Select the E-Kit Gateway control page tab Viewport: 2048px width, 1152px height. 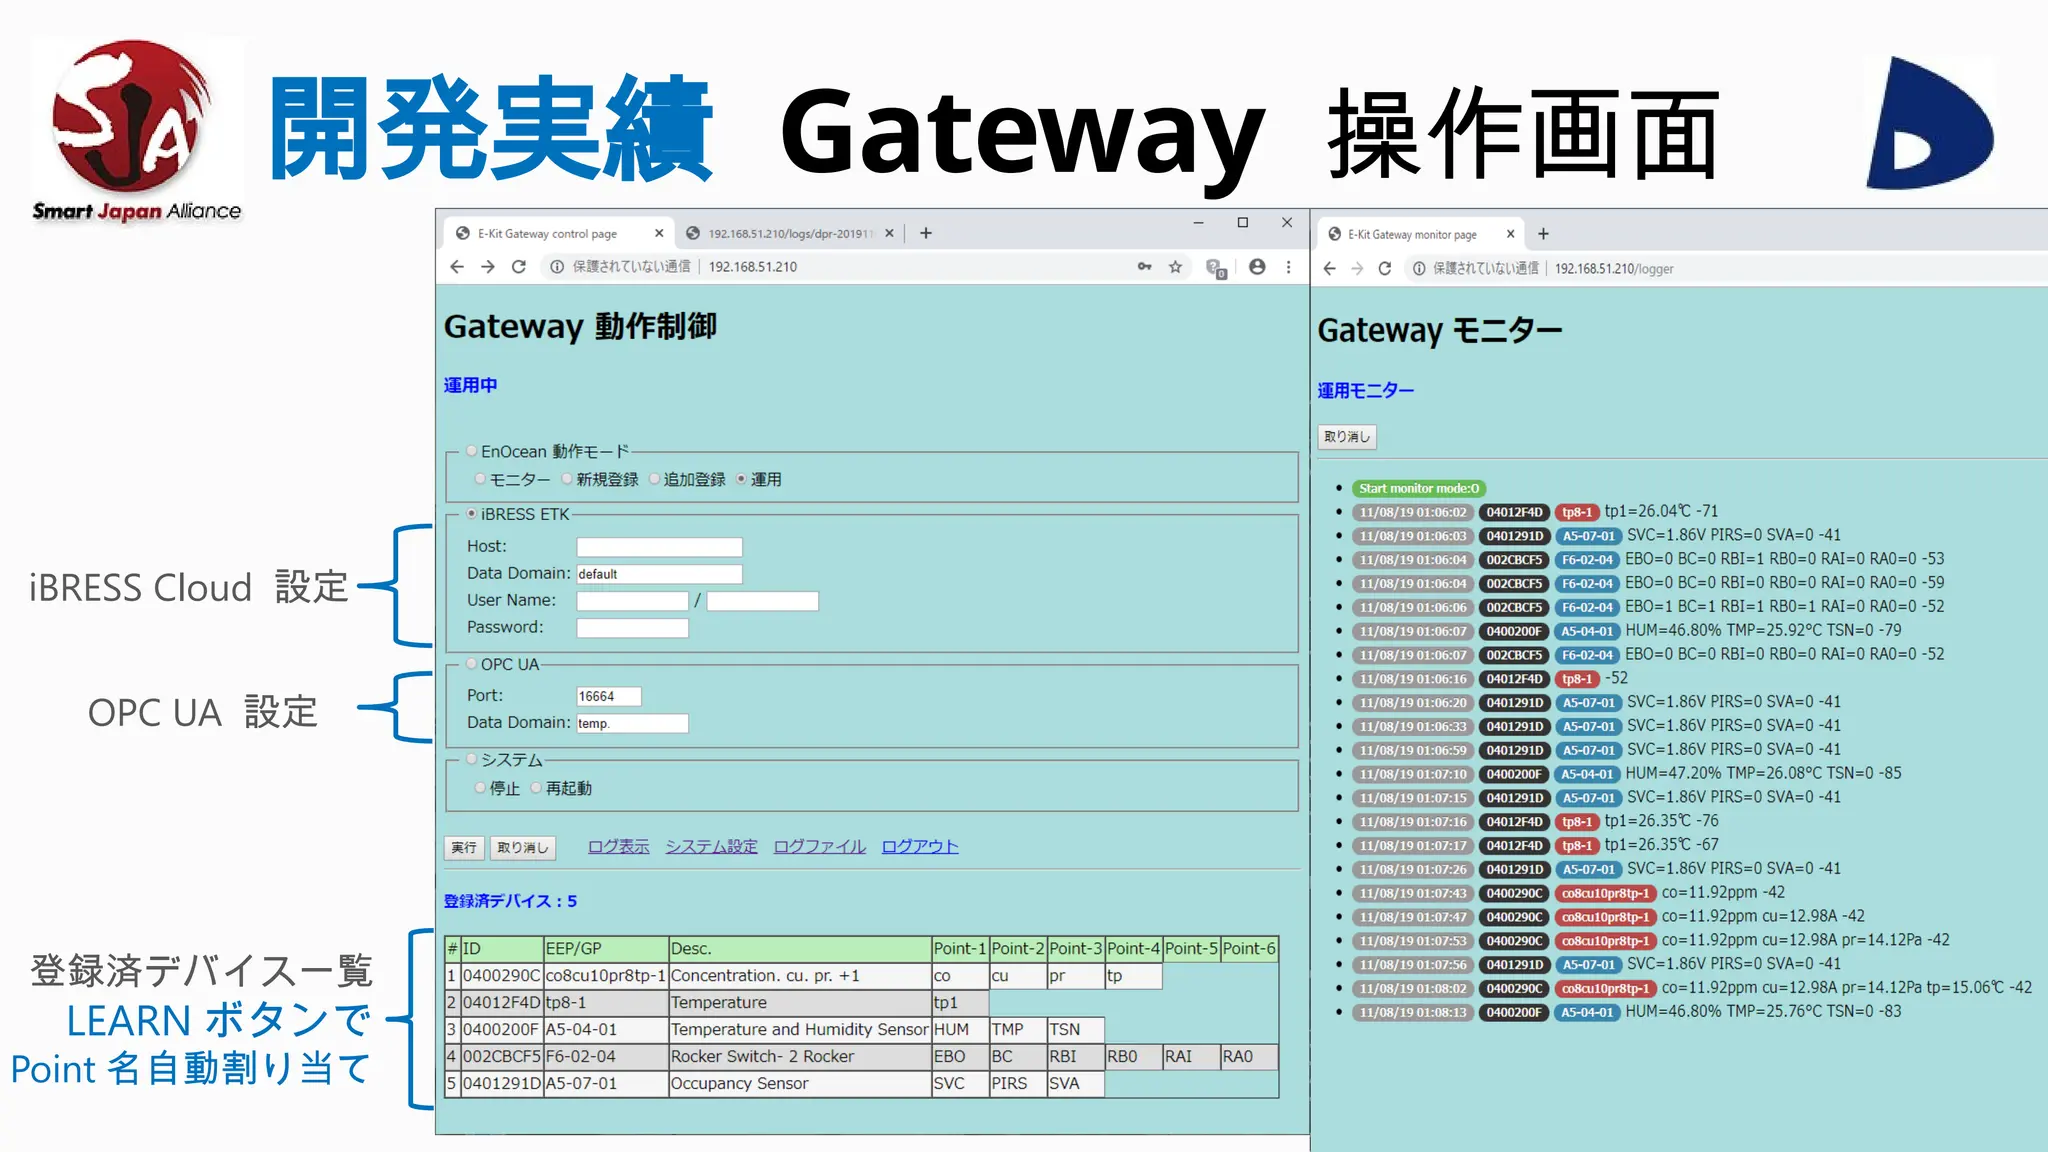click(548, 234)
